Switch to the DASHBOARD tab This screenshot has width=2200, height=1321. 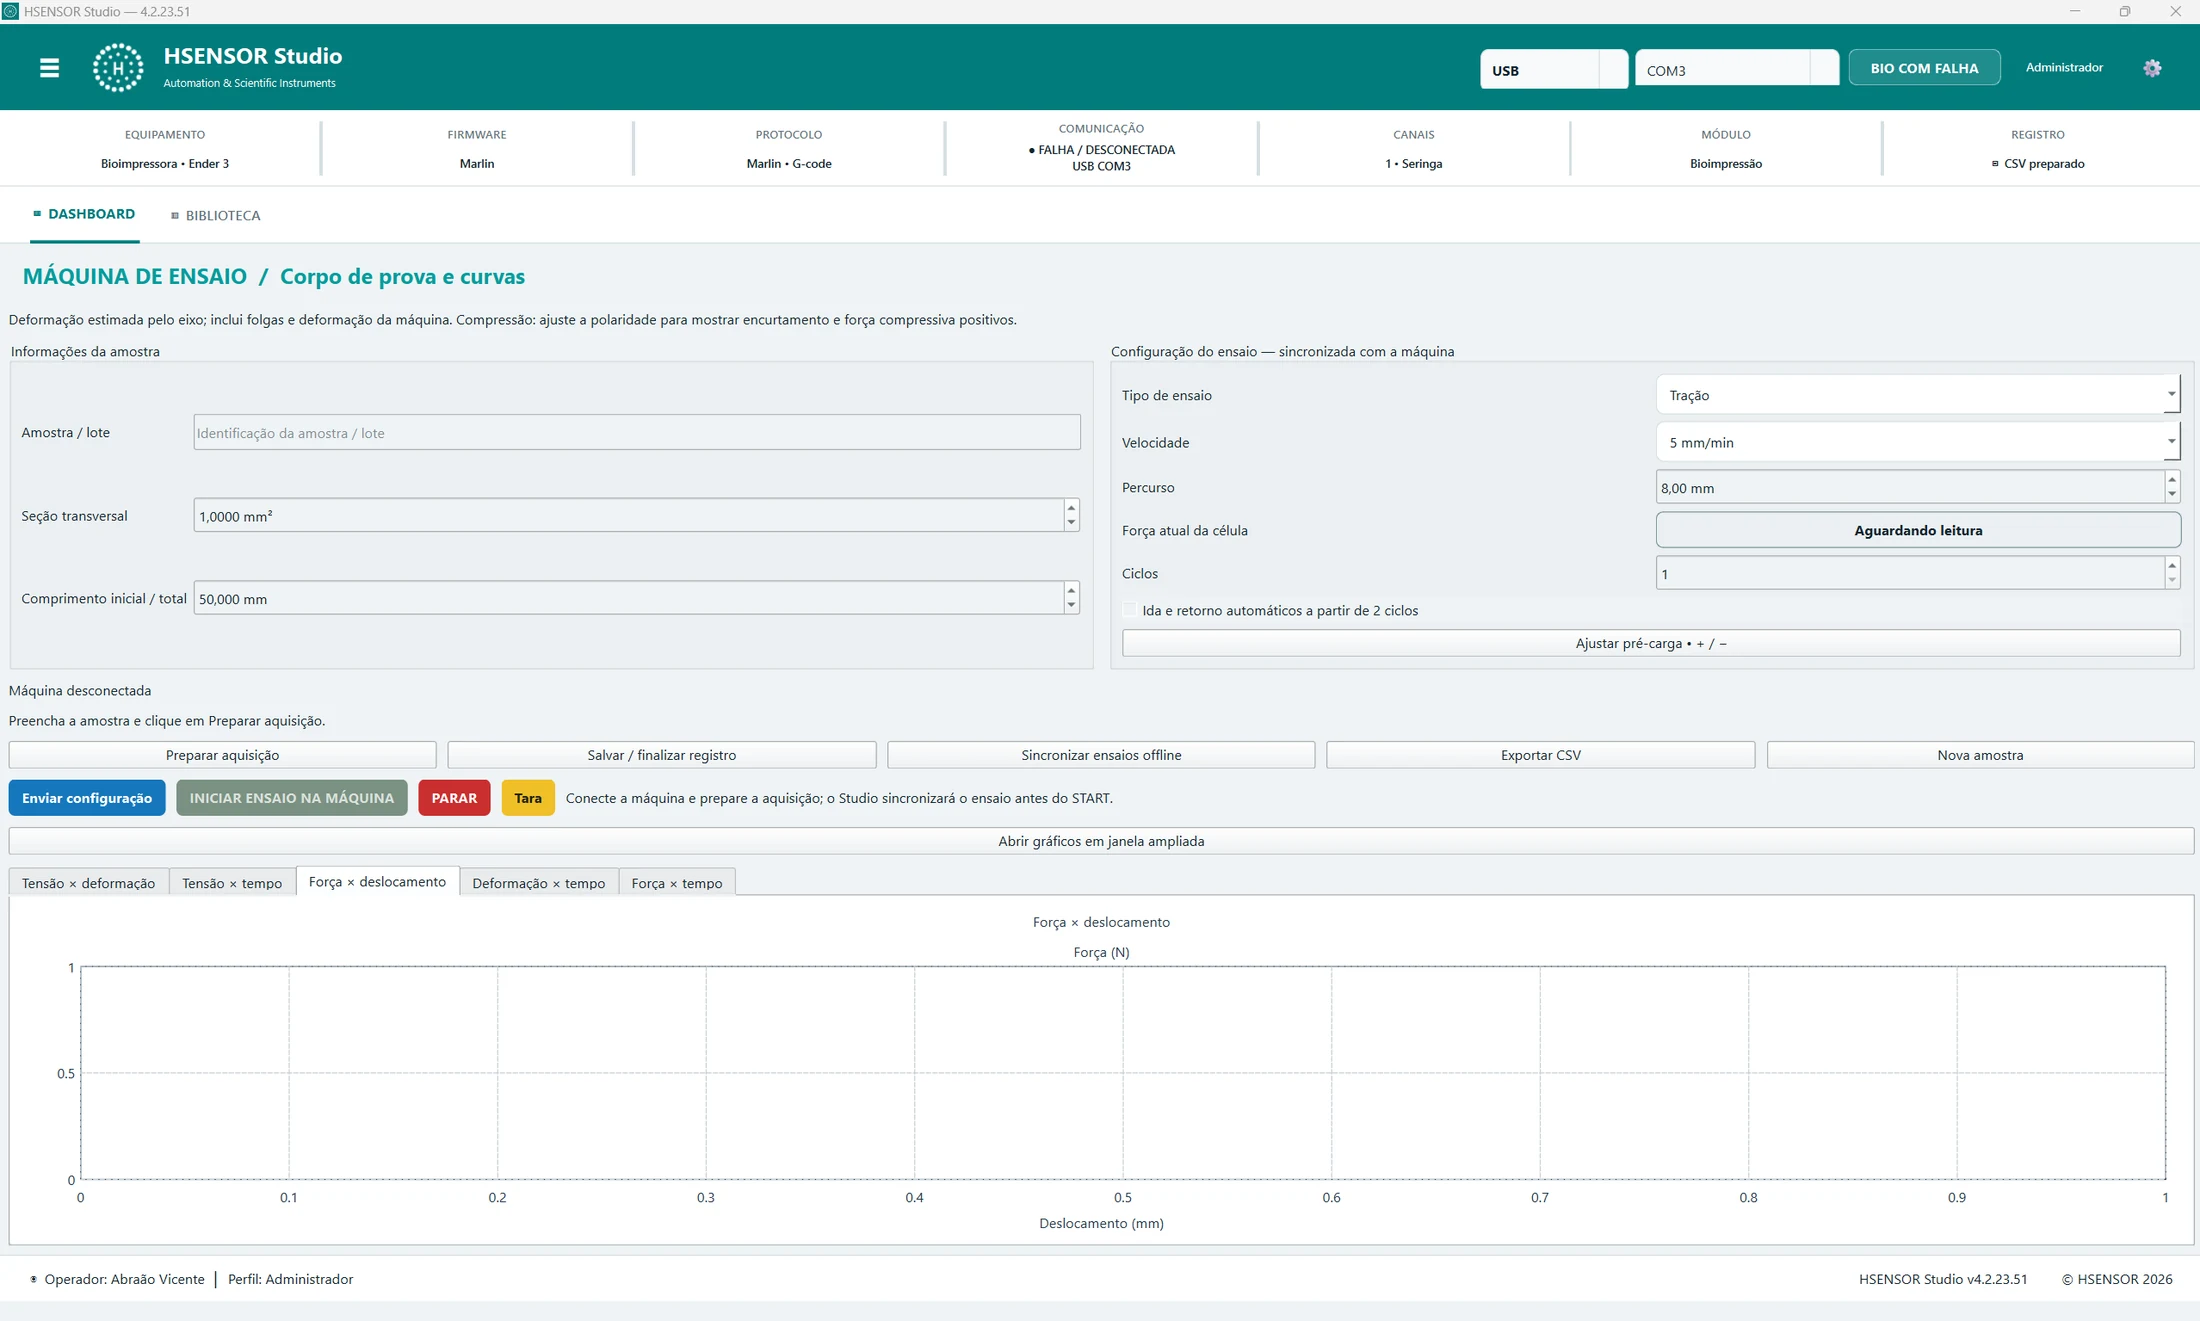click(x=85, y=214)
